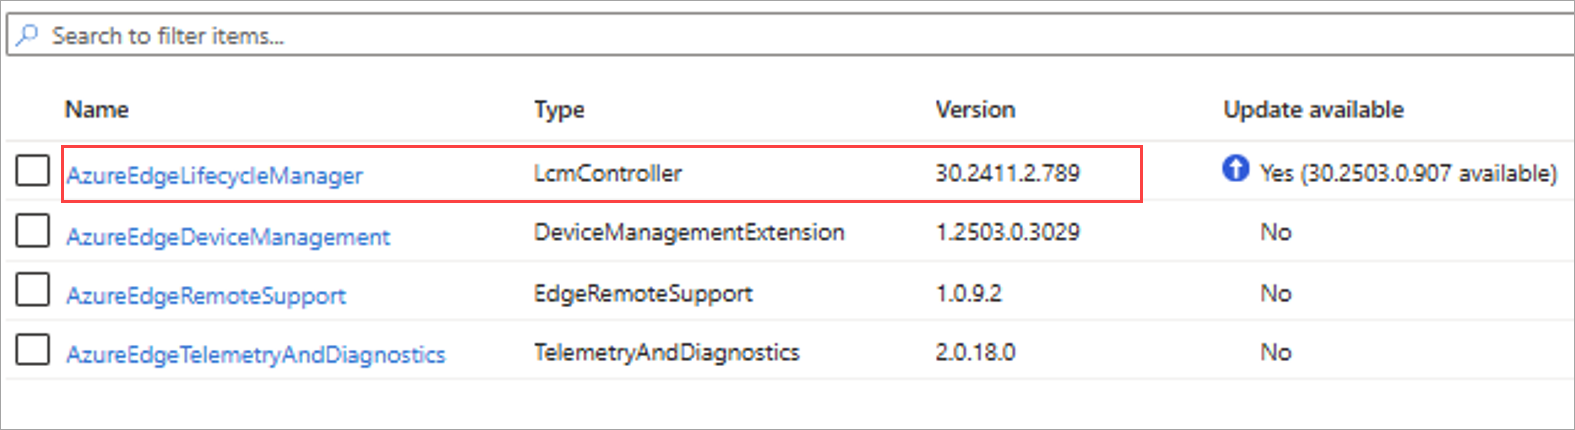
Task: Sort by the Update available column header
Action: tap(1313, 110)
